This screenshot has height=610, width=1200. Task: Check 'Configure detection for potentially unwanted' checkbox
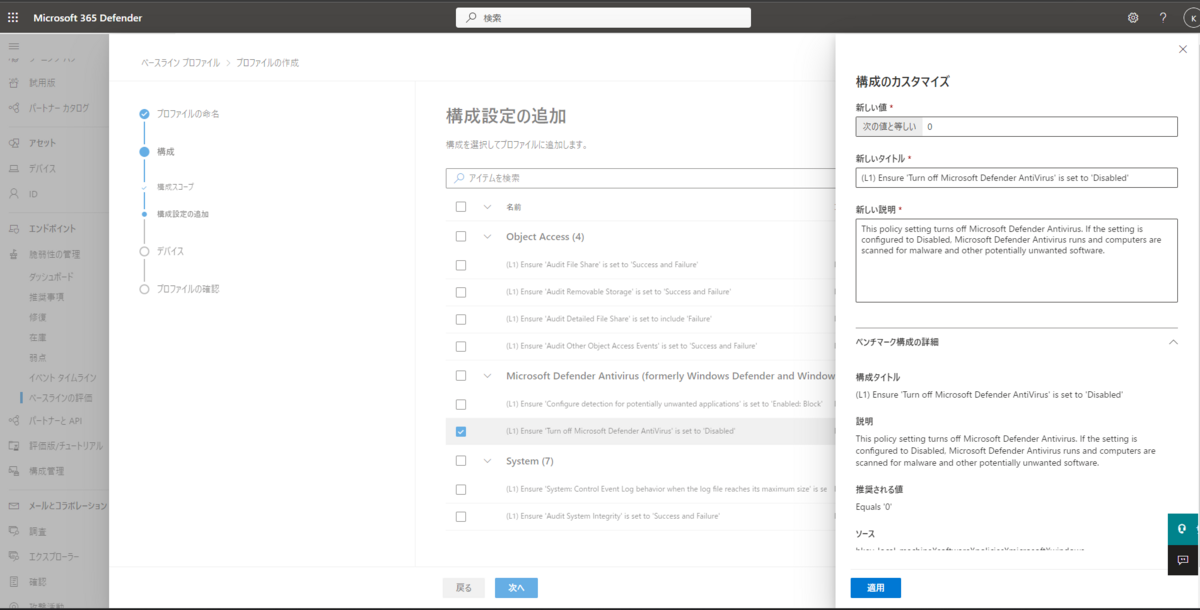(460, 404)
